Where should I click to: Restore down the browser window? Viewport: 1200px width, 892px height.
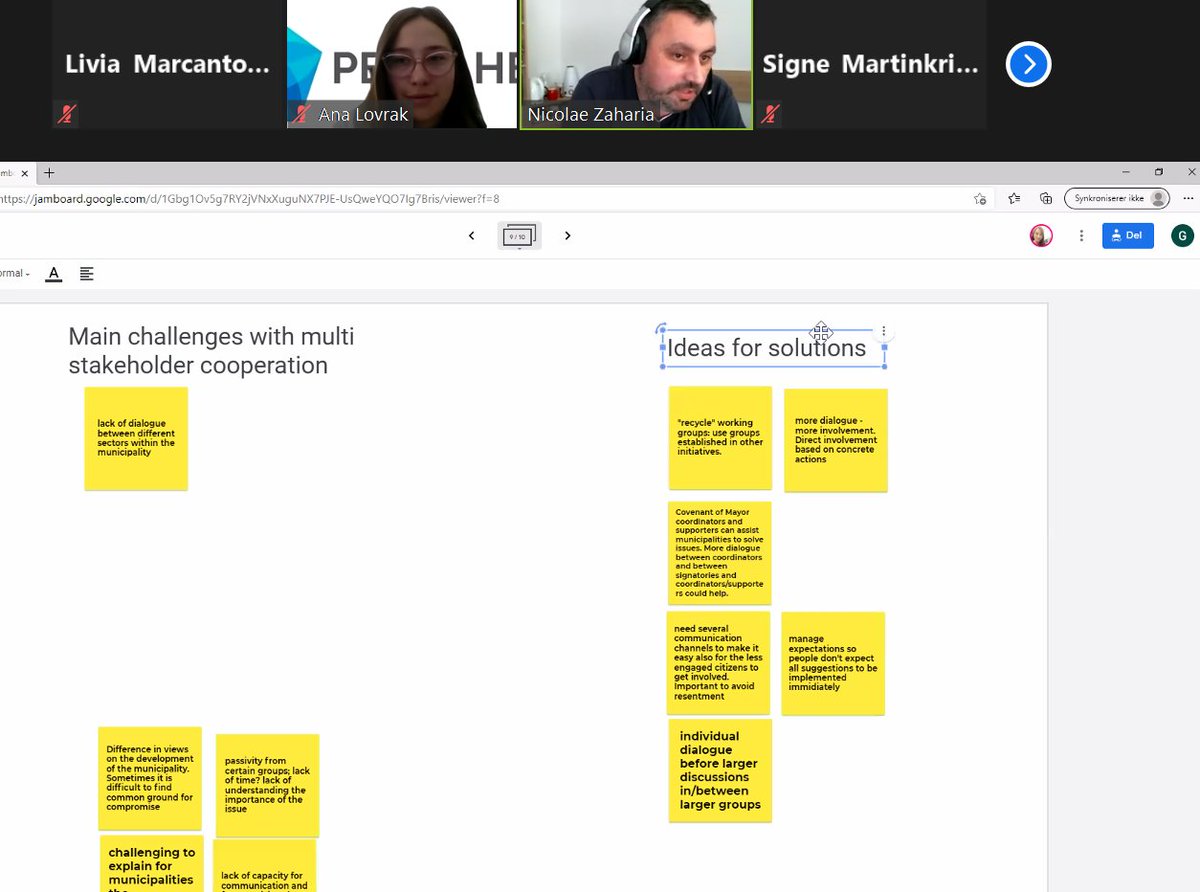[x=1159, y=172]
